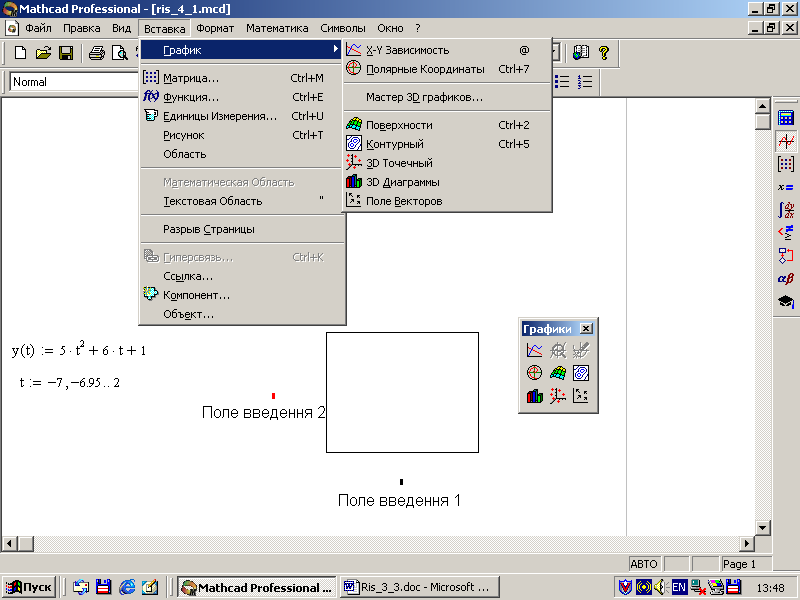The image size is (800, 600).
Task: Select Компонент... in the Вставка menu
Action: tap(242, 295)
